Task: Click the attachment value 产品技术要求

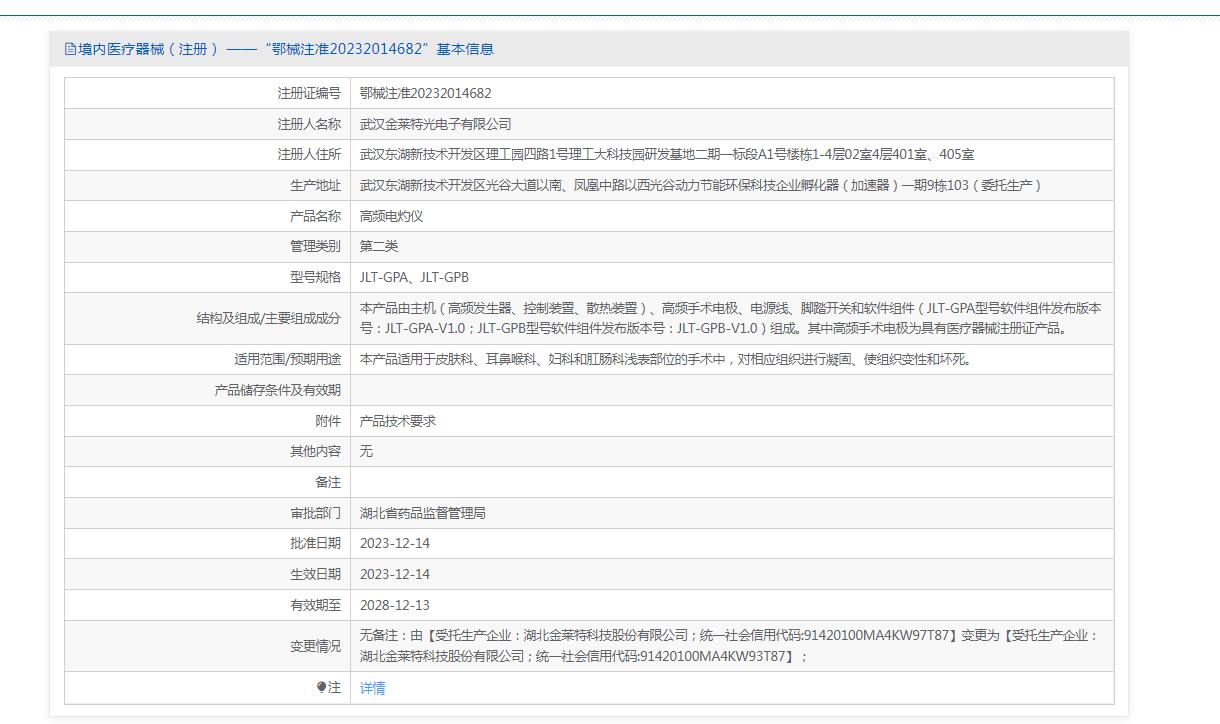Action: [x=398, y=421]
